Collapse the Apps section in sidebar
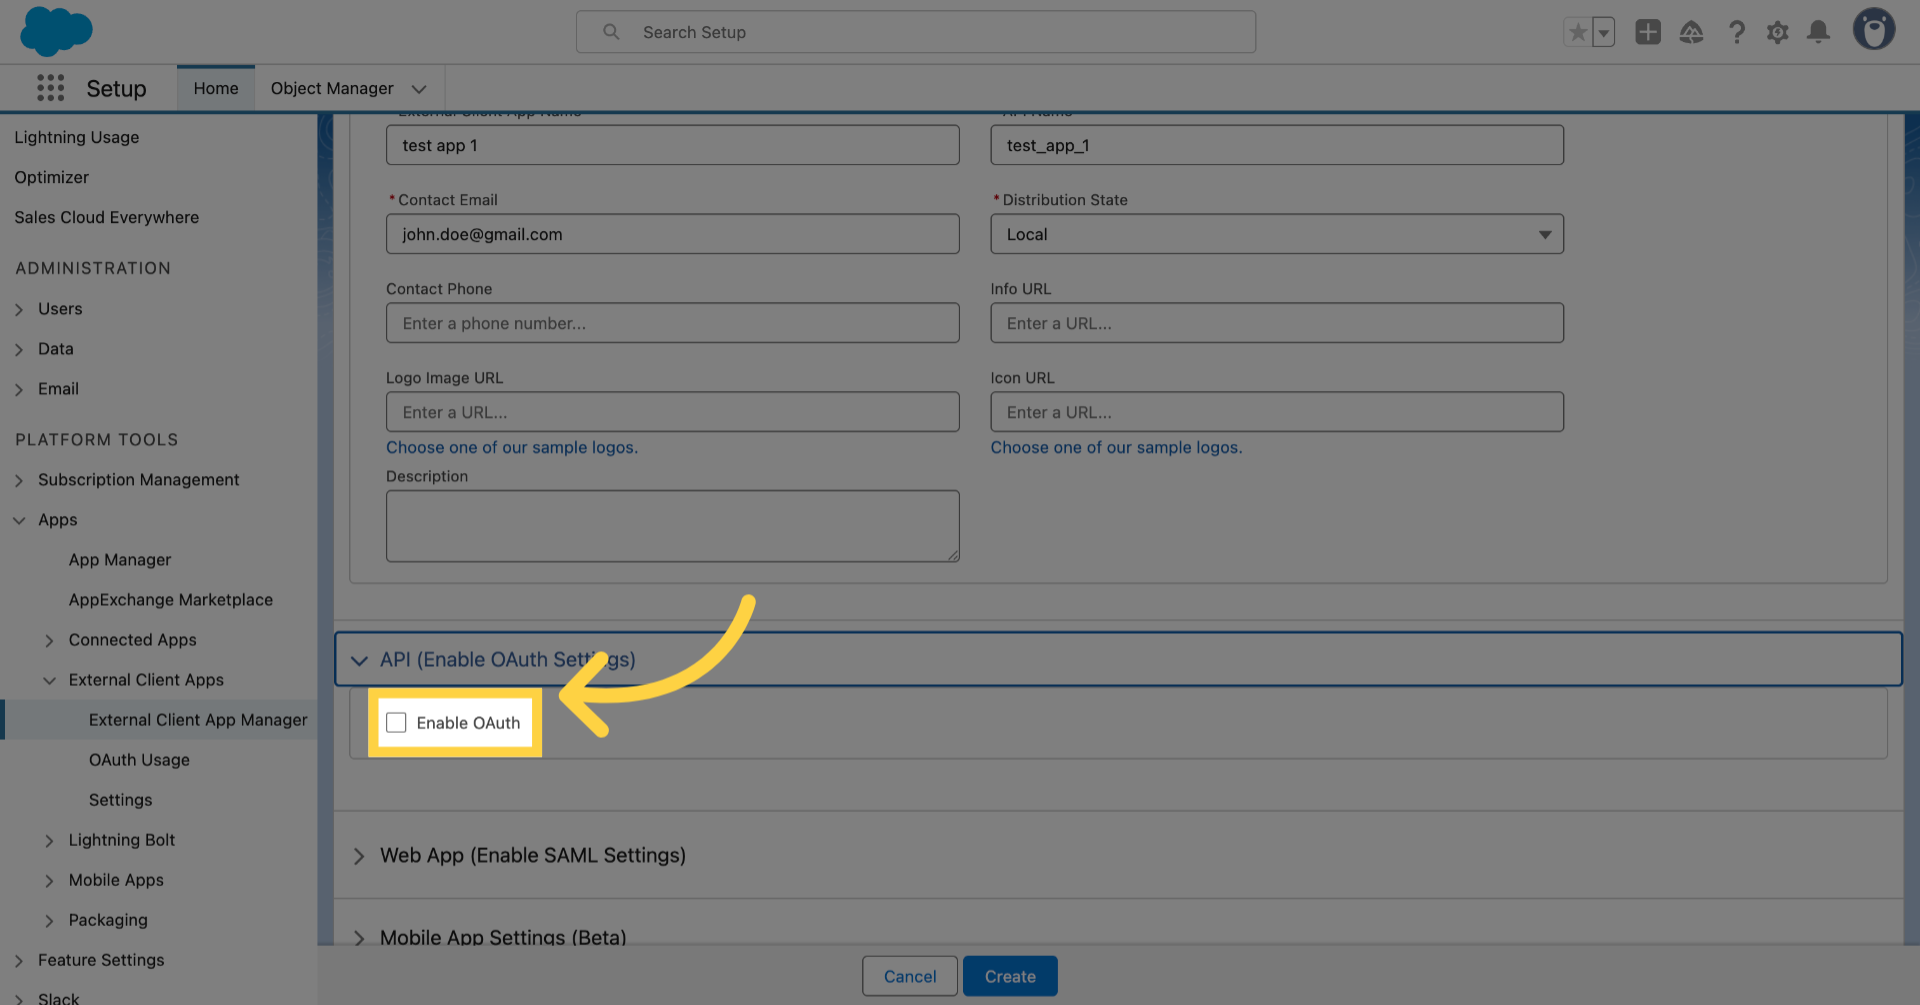This screenshot has width=1920, height=1005. [x=18, y=519]
